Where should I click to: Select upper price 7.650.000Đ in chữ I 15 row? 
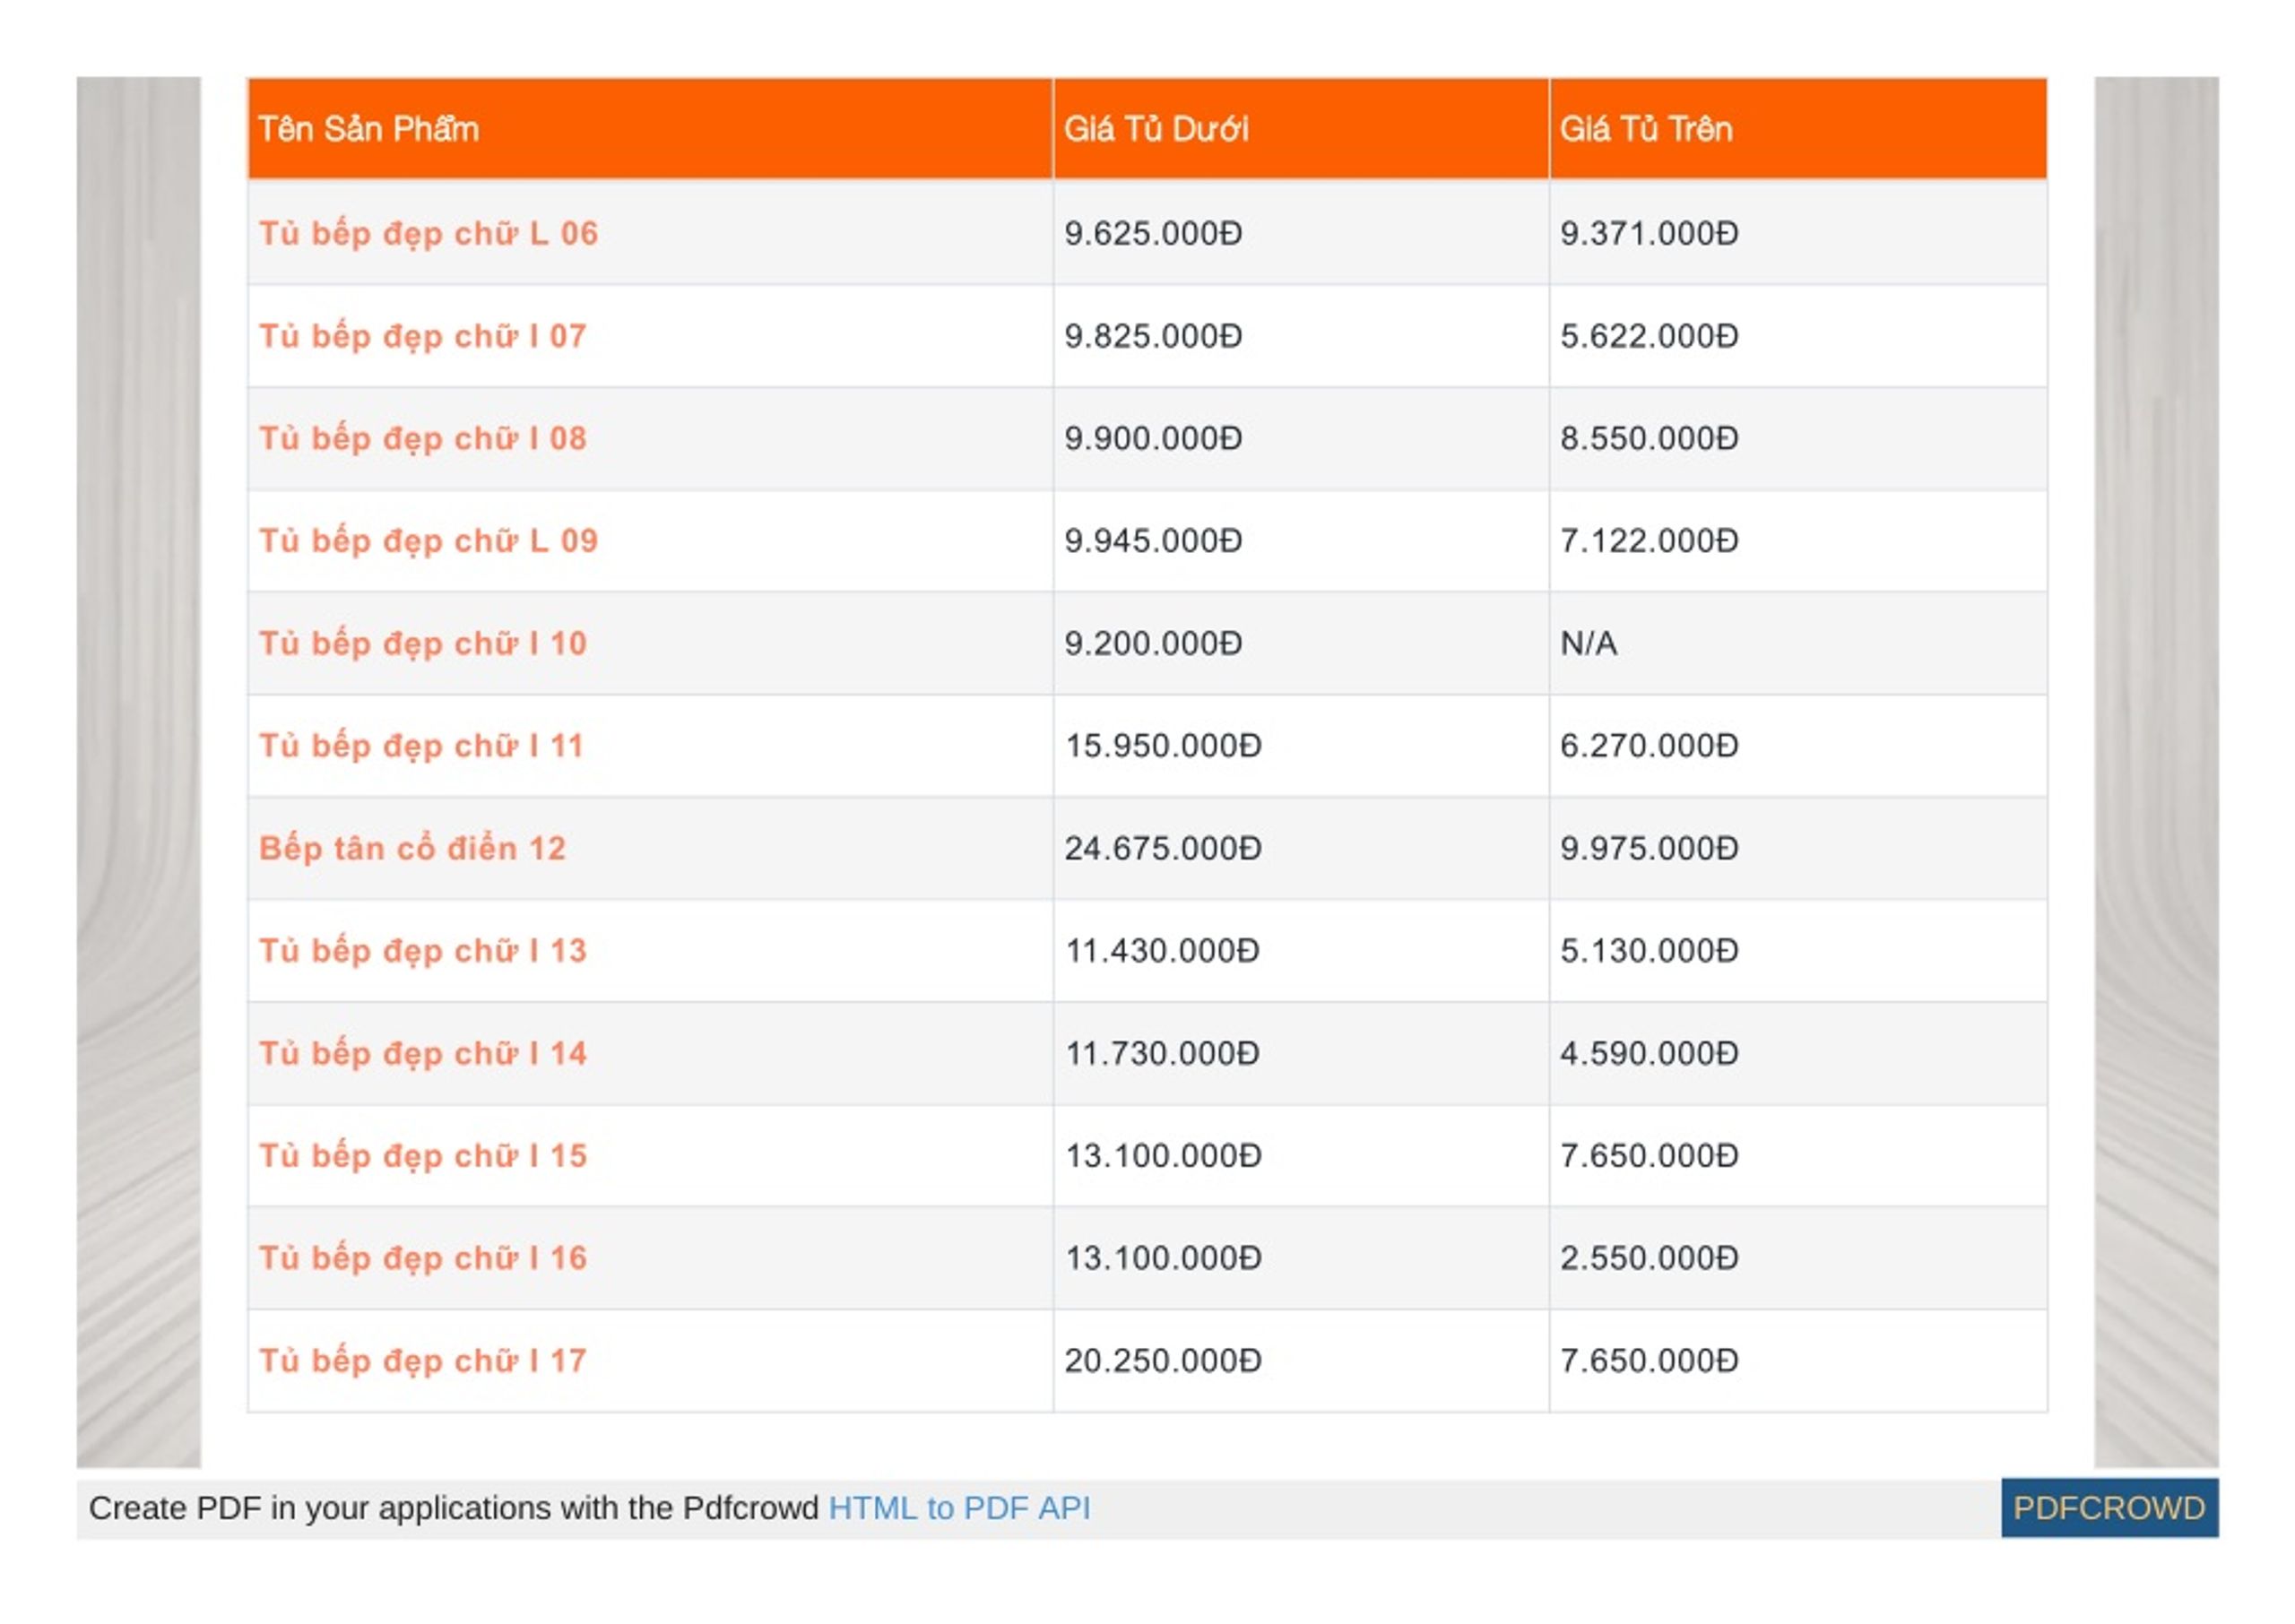(1649, 1156)
